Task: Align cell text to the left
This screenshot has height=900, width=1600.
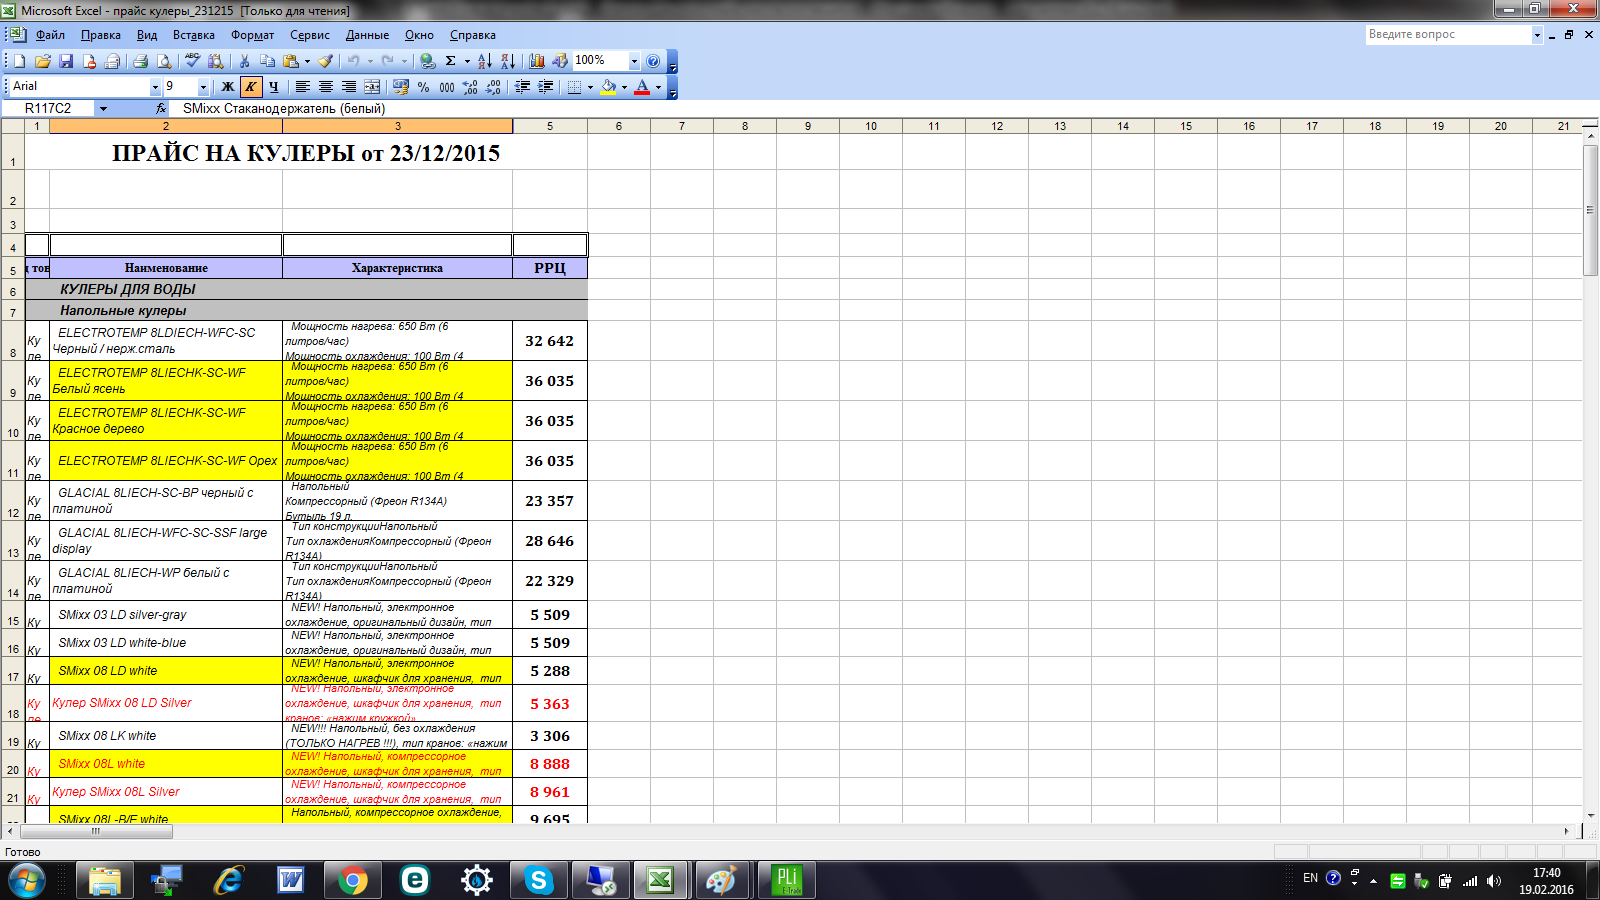Action: (303, 87)
